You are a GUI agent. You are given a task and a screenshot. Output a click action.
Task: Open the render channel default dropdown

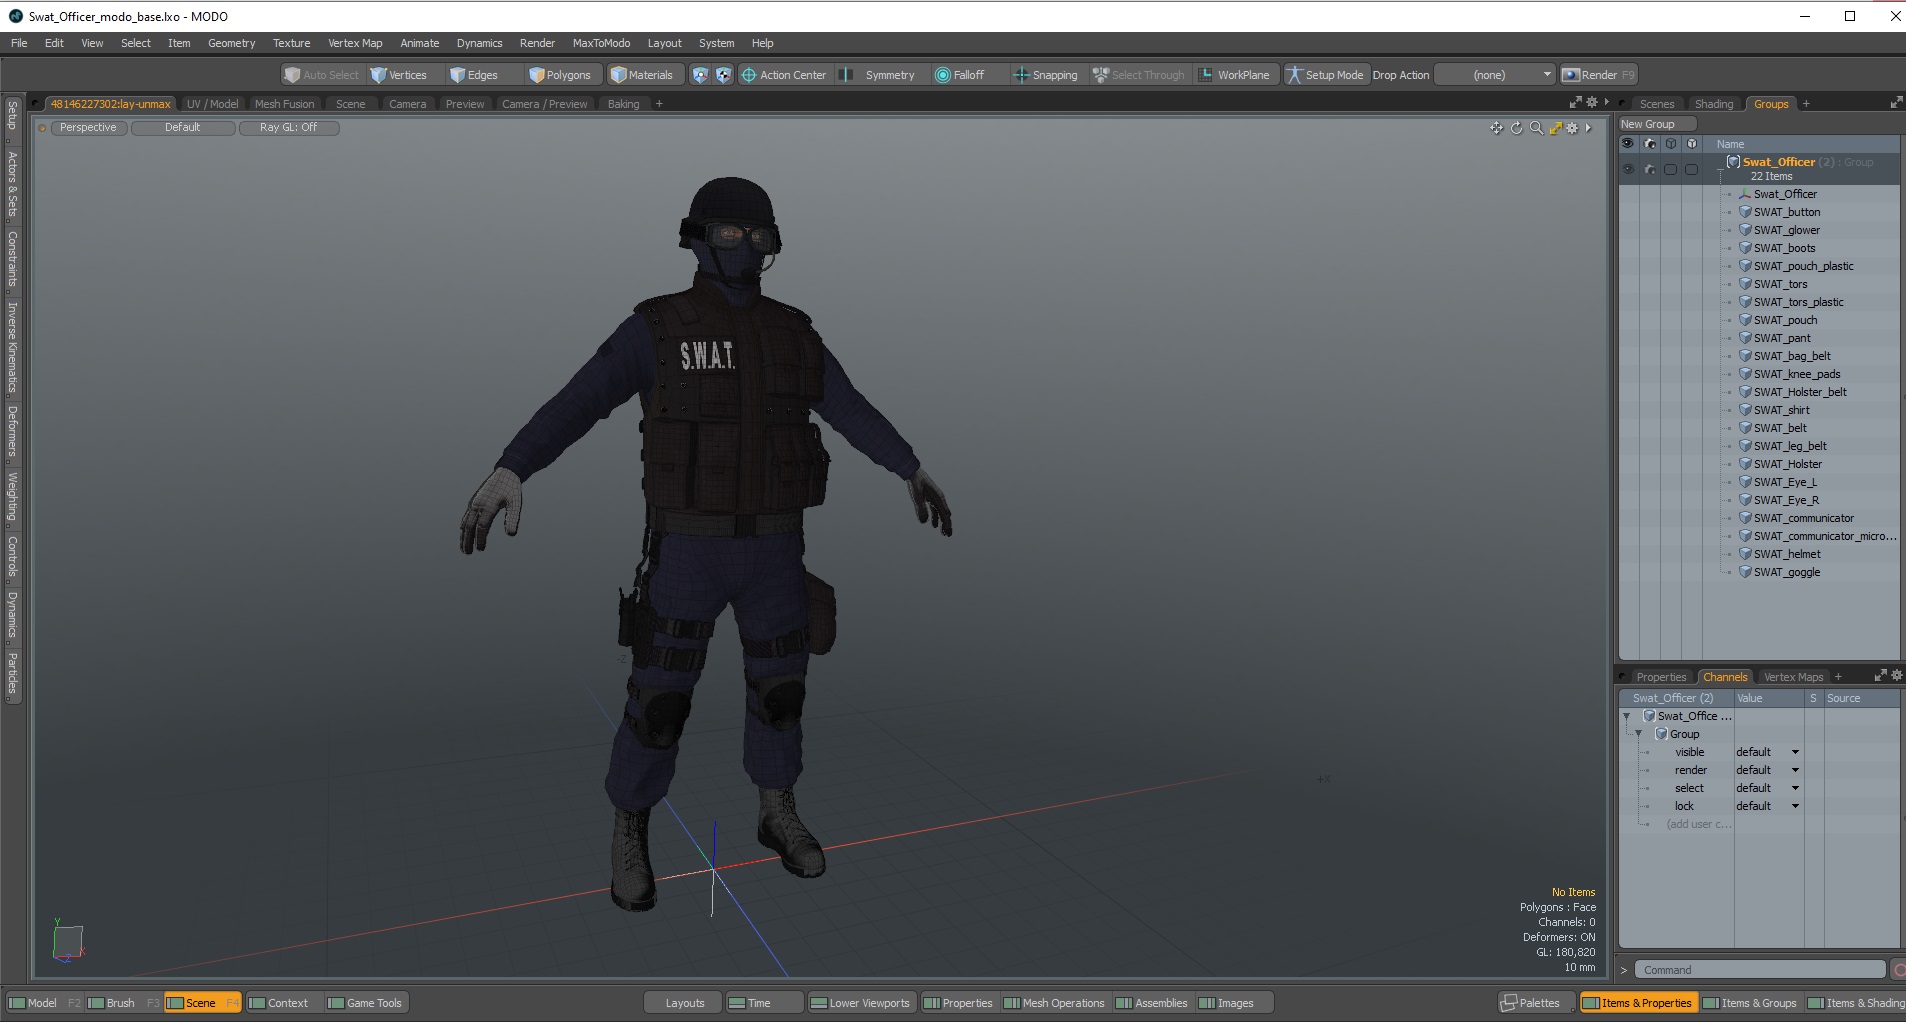(1767, 770)
